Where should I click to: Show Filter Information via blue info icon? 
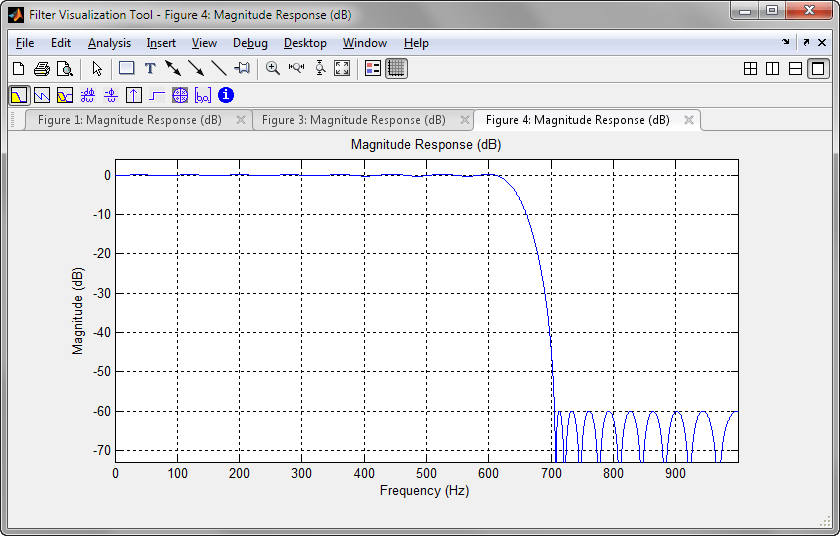pos(226,95)
